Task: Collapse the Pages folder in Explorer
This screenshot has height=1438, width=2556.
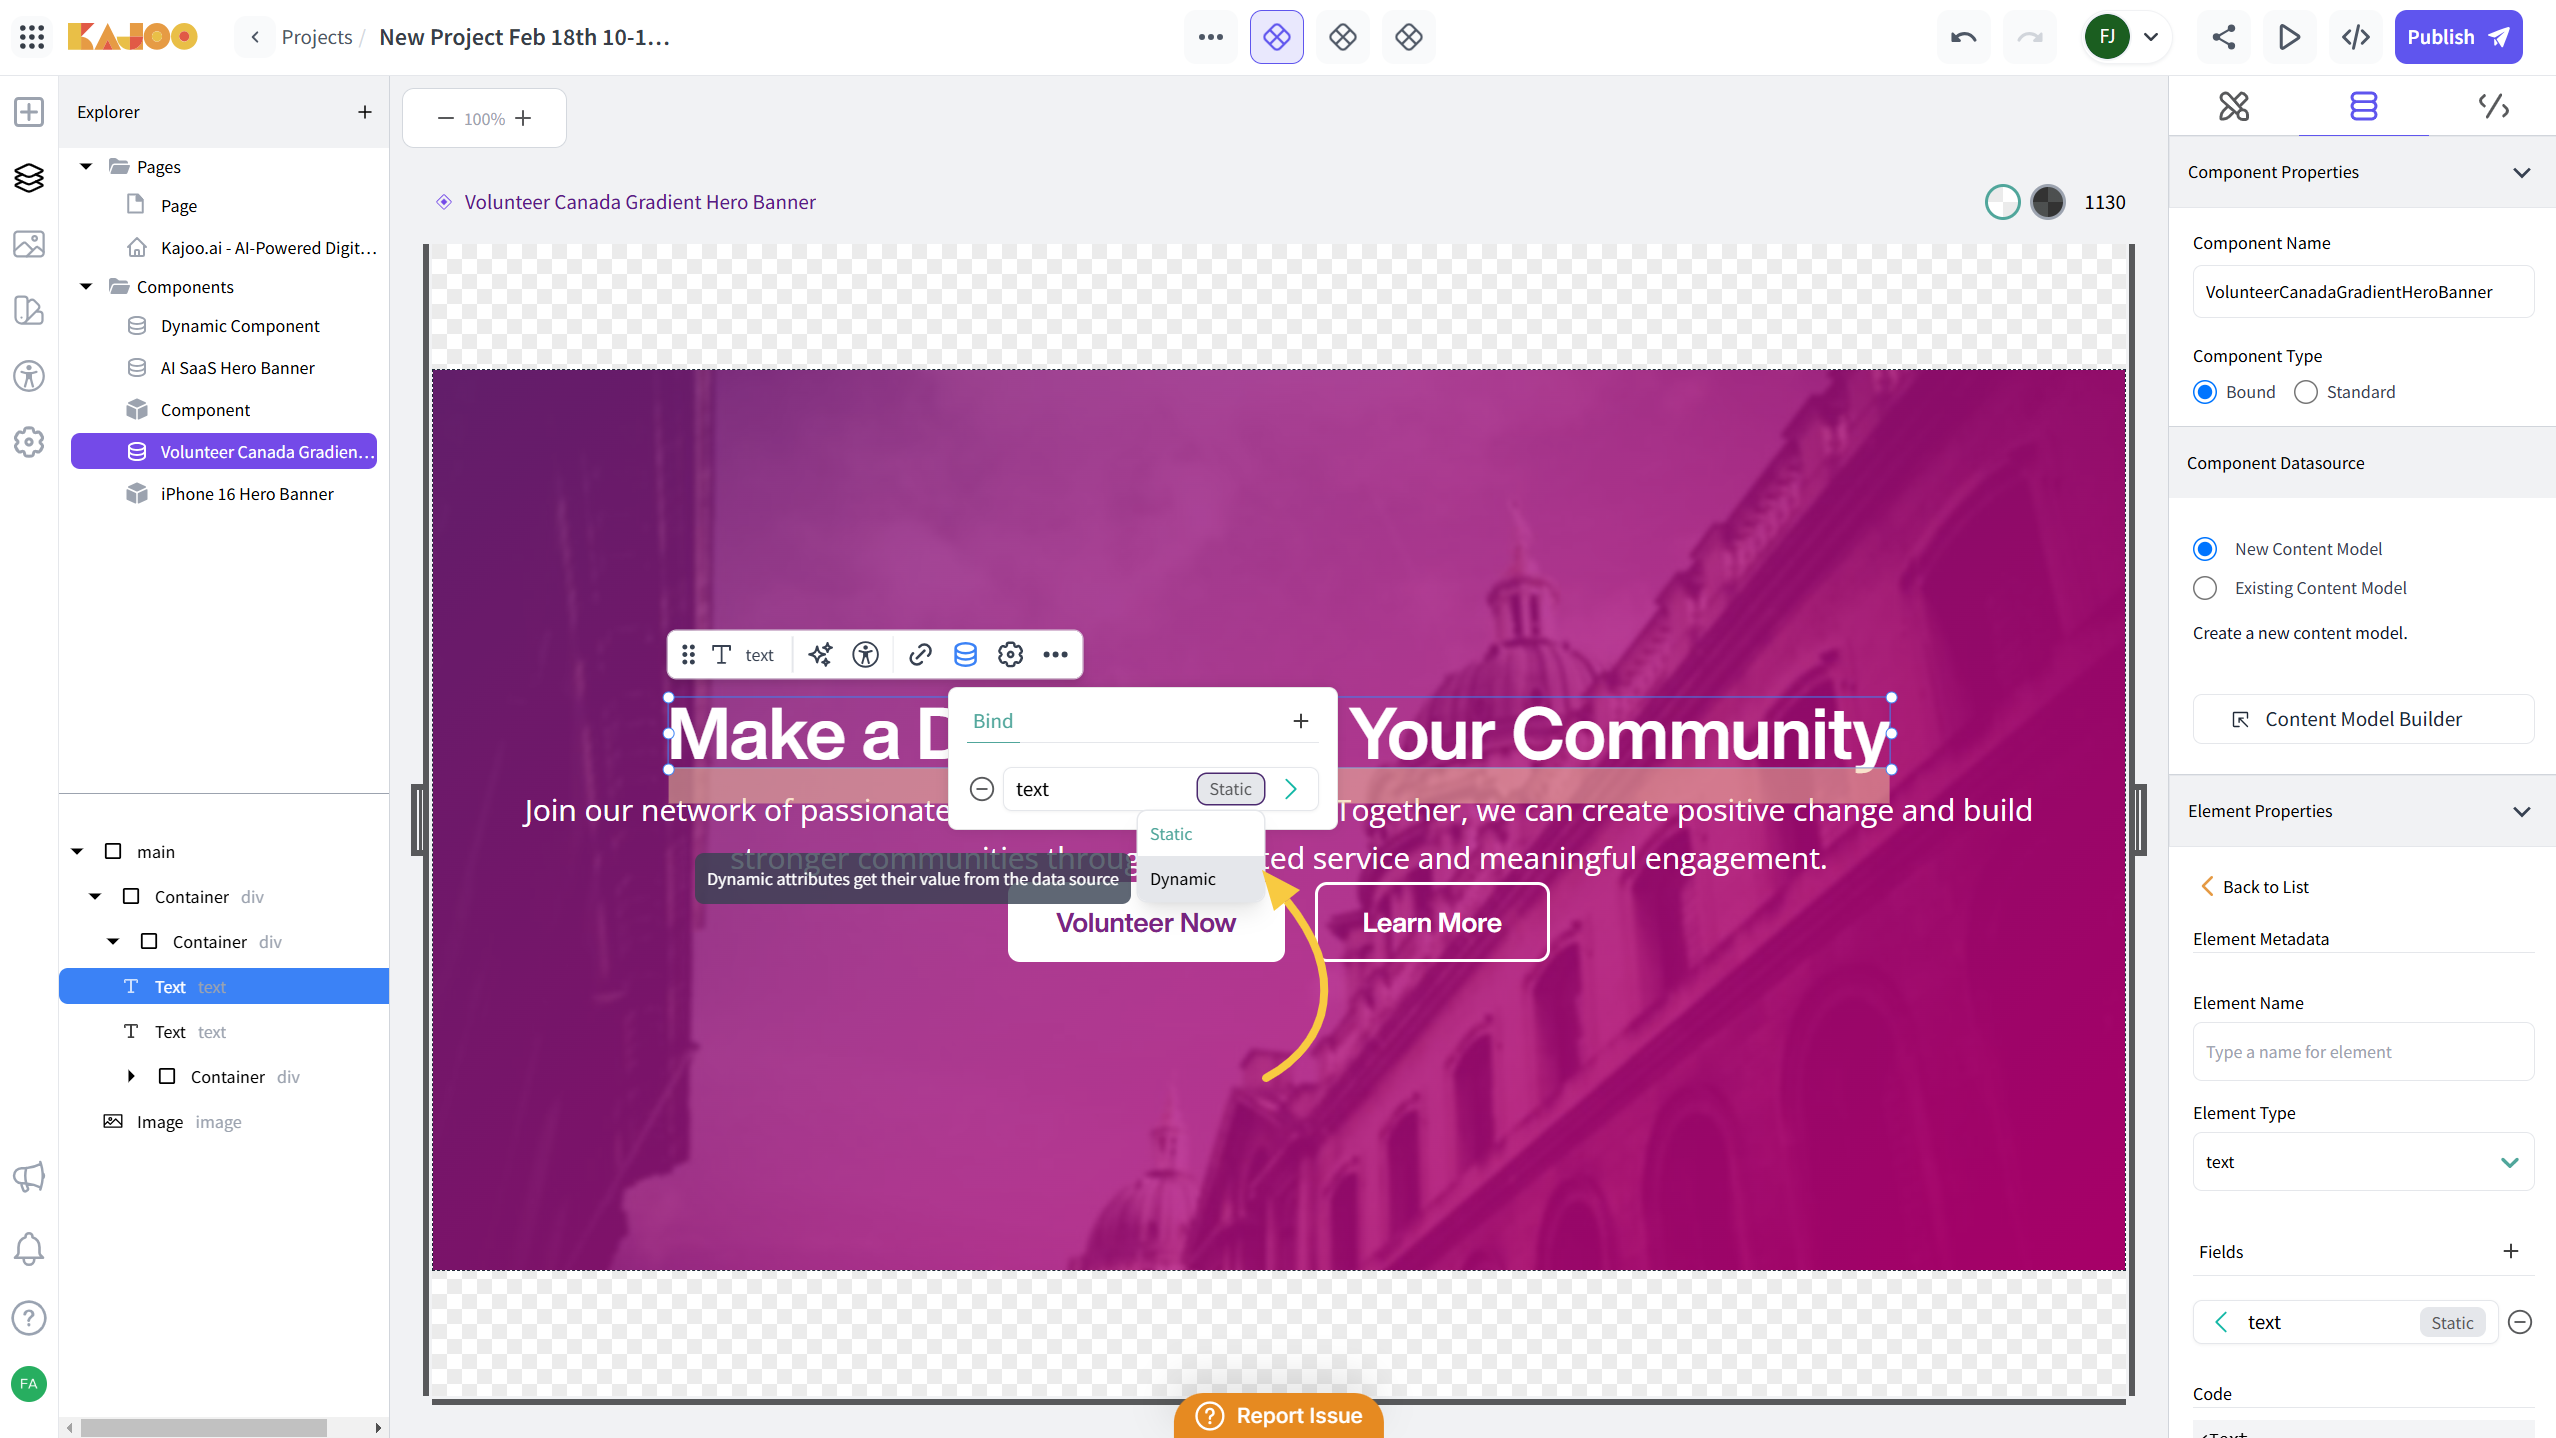Action: pos(87,166)
